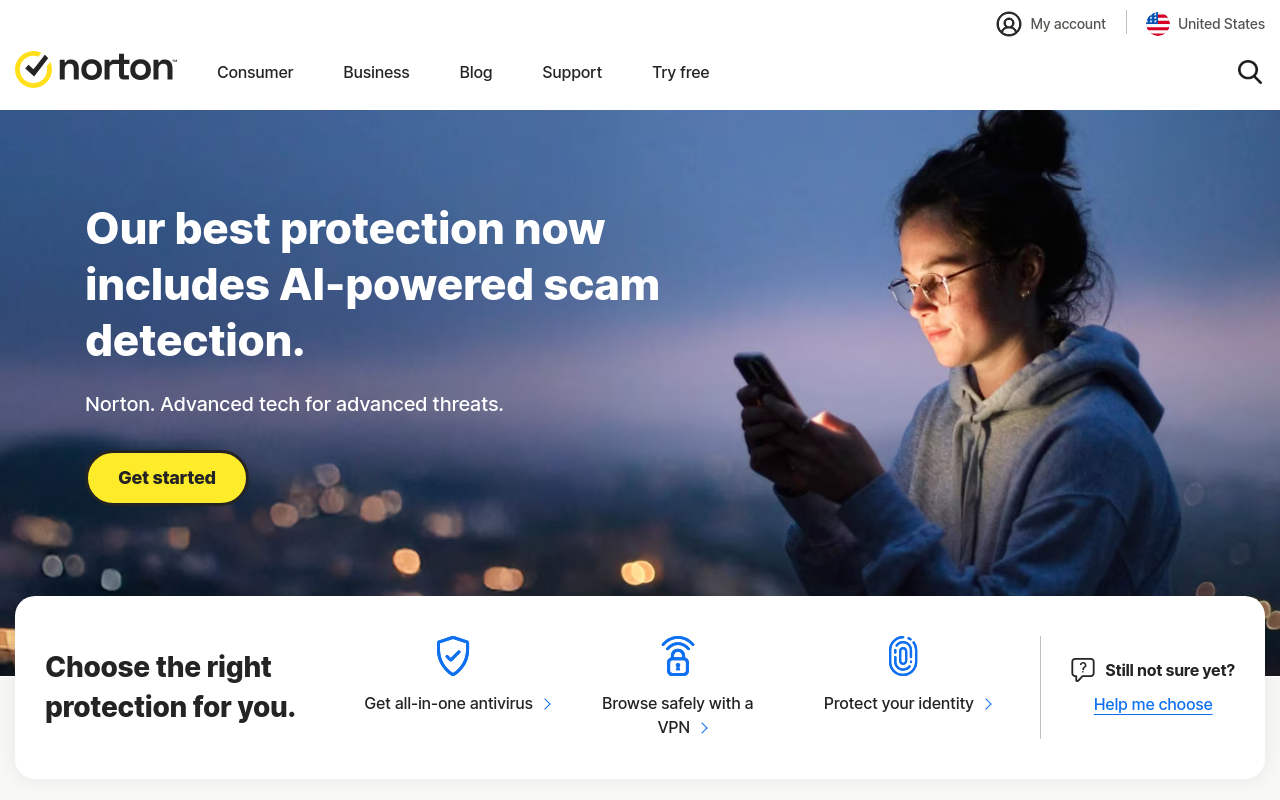Open the Blog menu item

pos(476,72)
